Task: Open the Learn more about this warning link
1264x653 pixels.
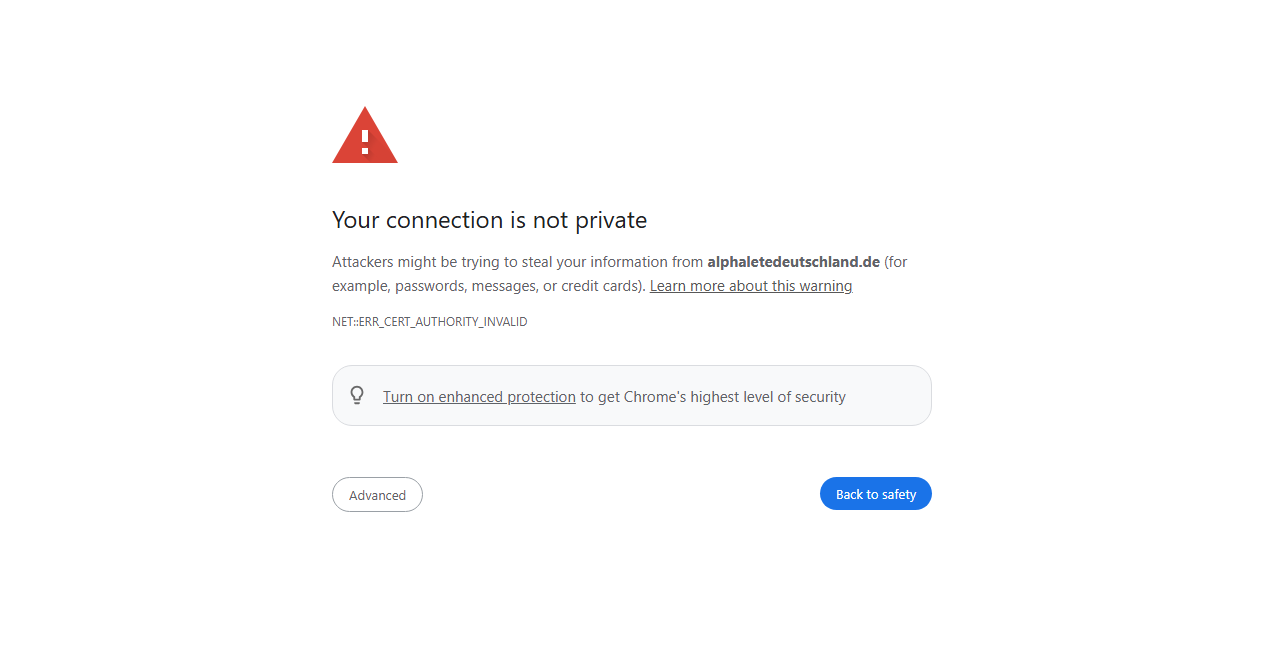Action: point(751,285)
